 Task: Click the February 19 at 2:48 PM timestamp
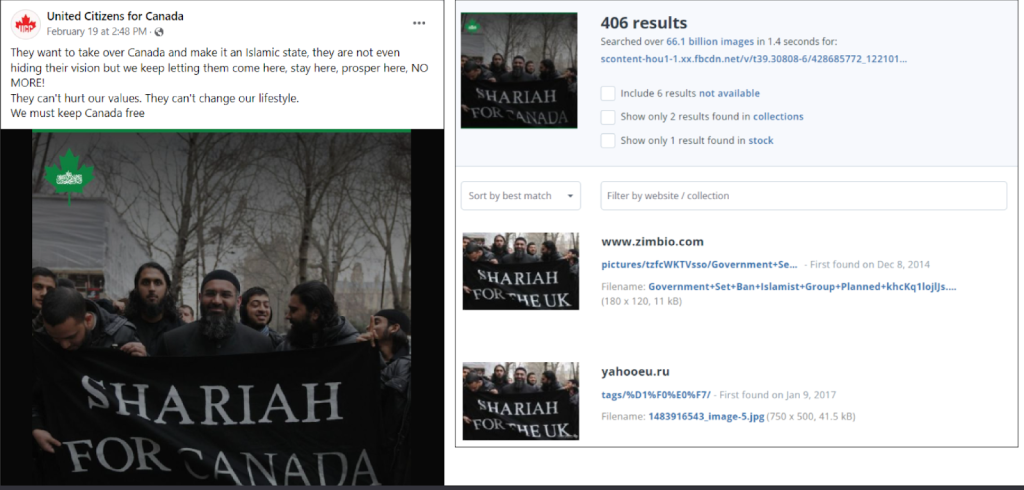(98, 32)
